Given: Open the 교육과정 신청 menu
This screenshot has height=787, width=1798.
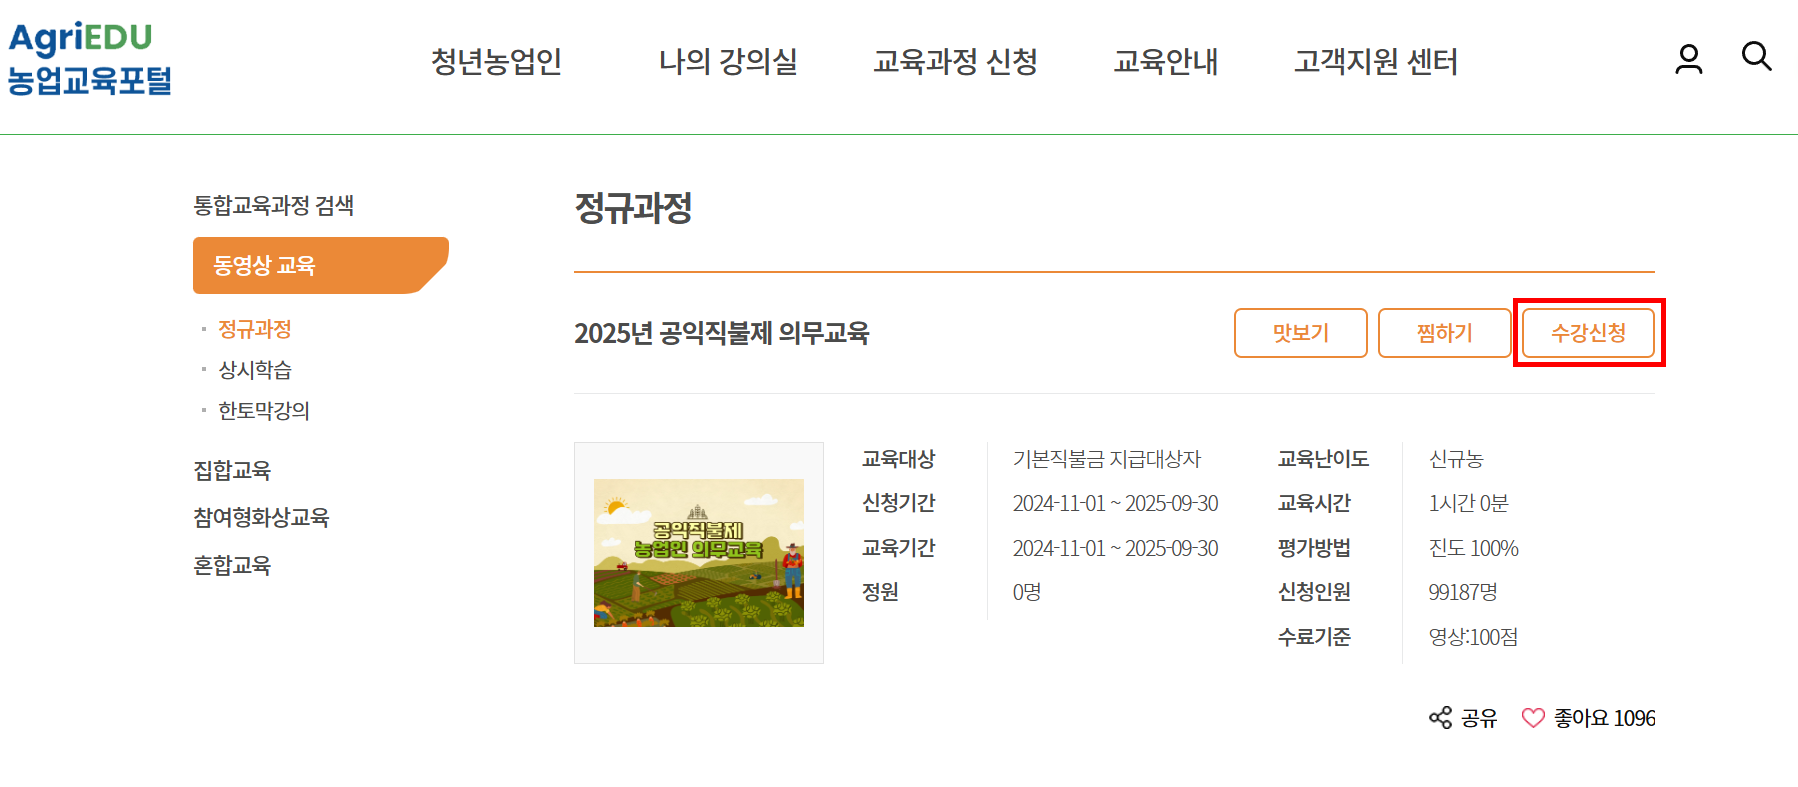Looking at the screenshot, I should [x=955, y=61].
